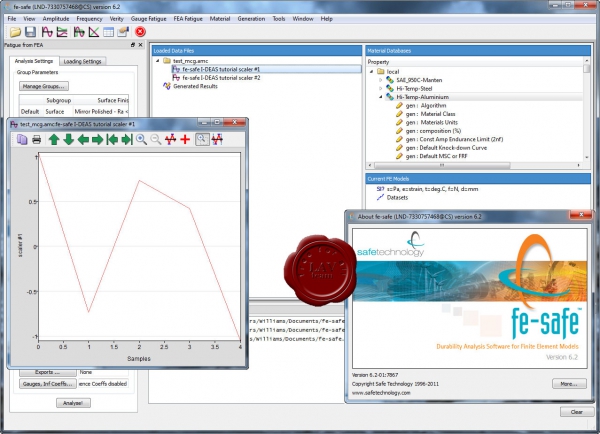Click the Subgroup column header
This screenshot has width=600, height=434.
coord(58,100)
